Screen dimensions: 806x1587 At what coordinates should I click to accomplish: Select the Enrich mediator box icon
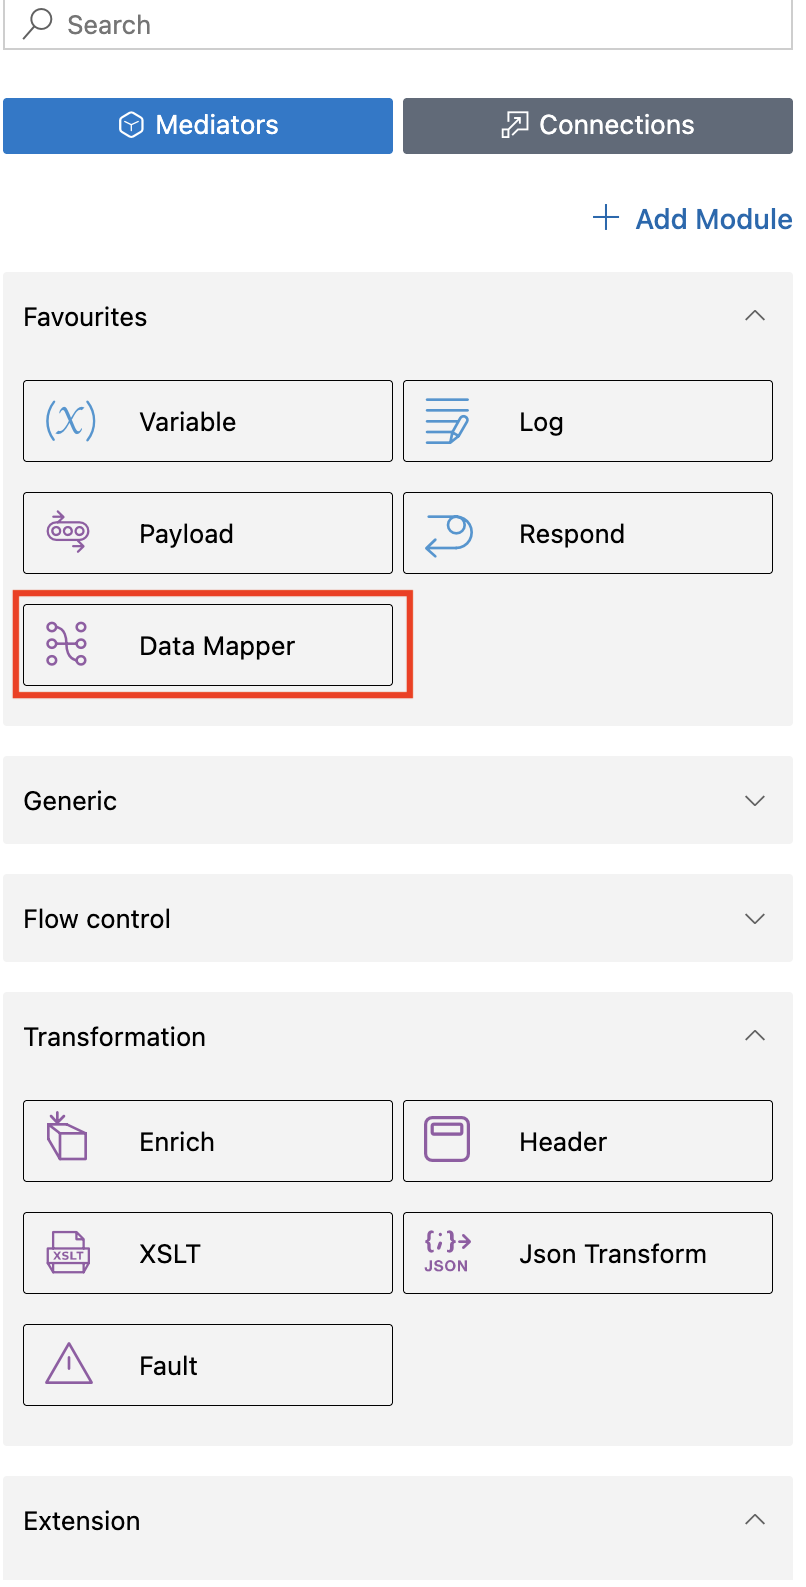pos(67,1137)
